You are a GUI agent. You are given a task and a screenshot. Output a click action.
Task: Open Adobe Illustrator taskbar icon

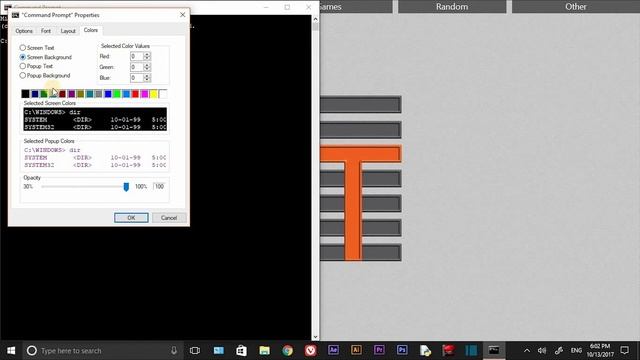click(356, 350)
